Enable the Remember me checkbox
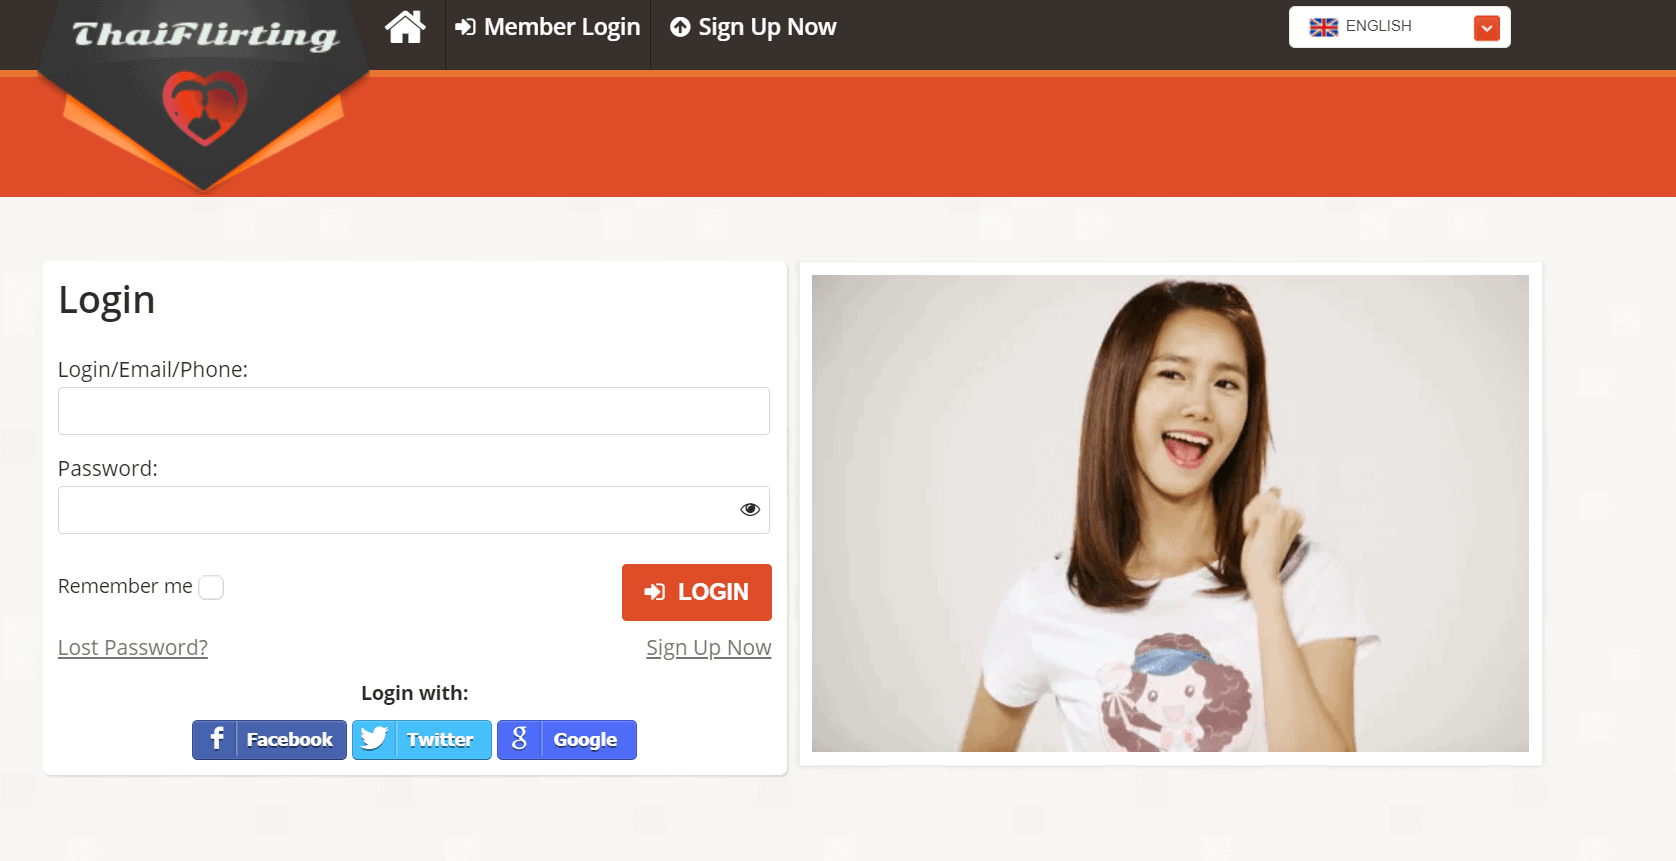 coord(211,587)
